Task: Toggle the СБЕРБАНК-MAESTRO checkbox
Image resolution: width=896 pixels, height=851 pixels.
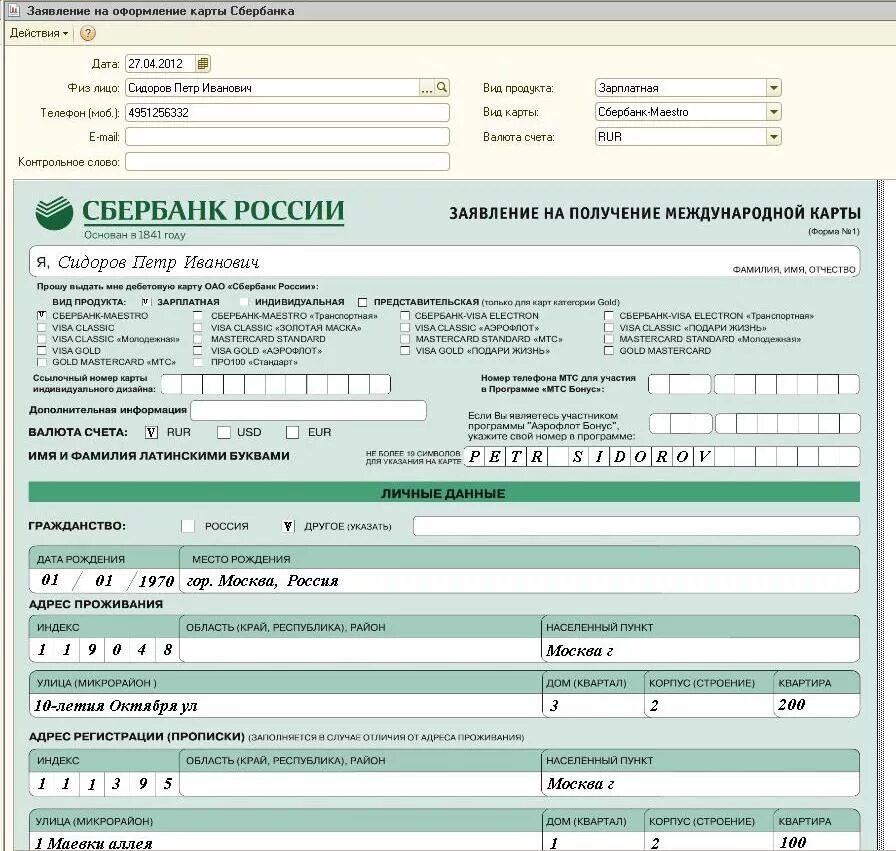Action: pyautogui.click(x=41, y=315)
